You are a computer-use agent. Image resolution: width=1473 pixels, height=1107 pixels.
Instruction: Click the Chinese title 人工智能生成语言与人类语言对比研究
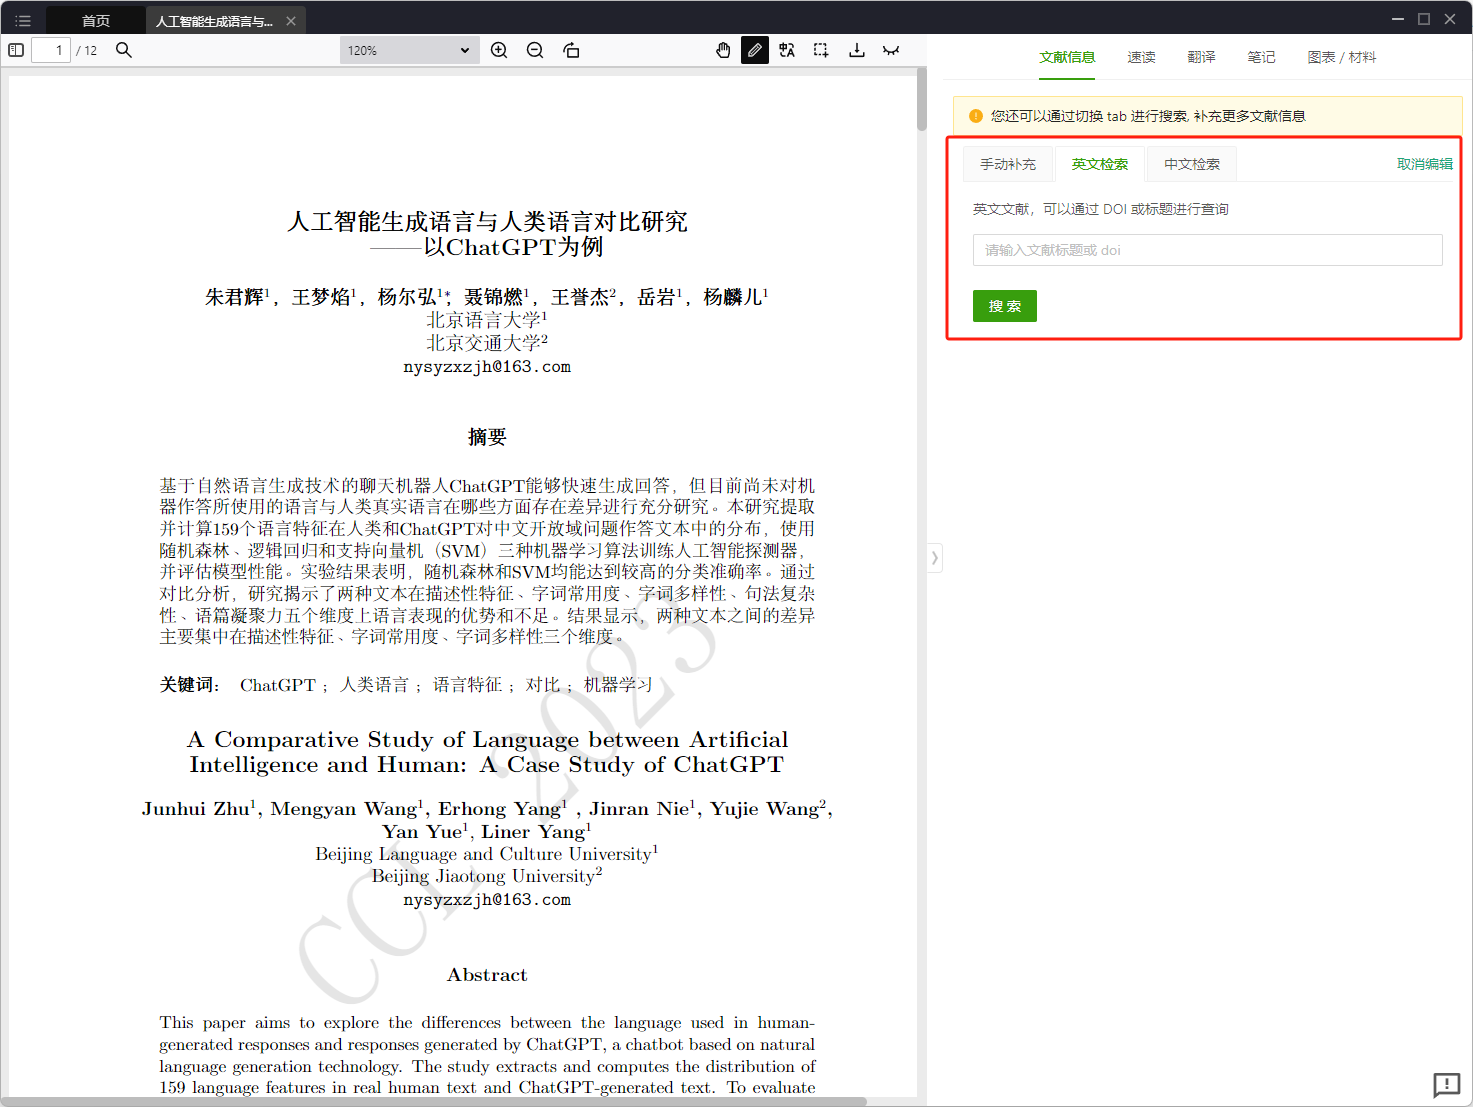487,221
